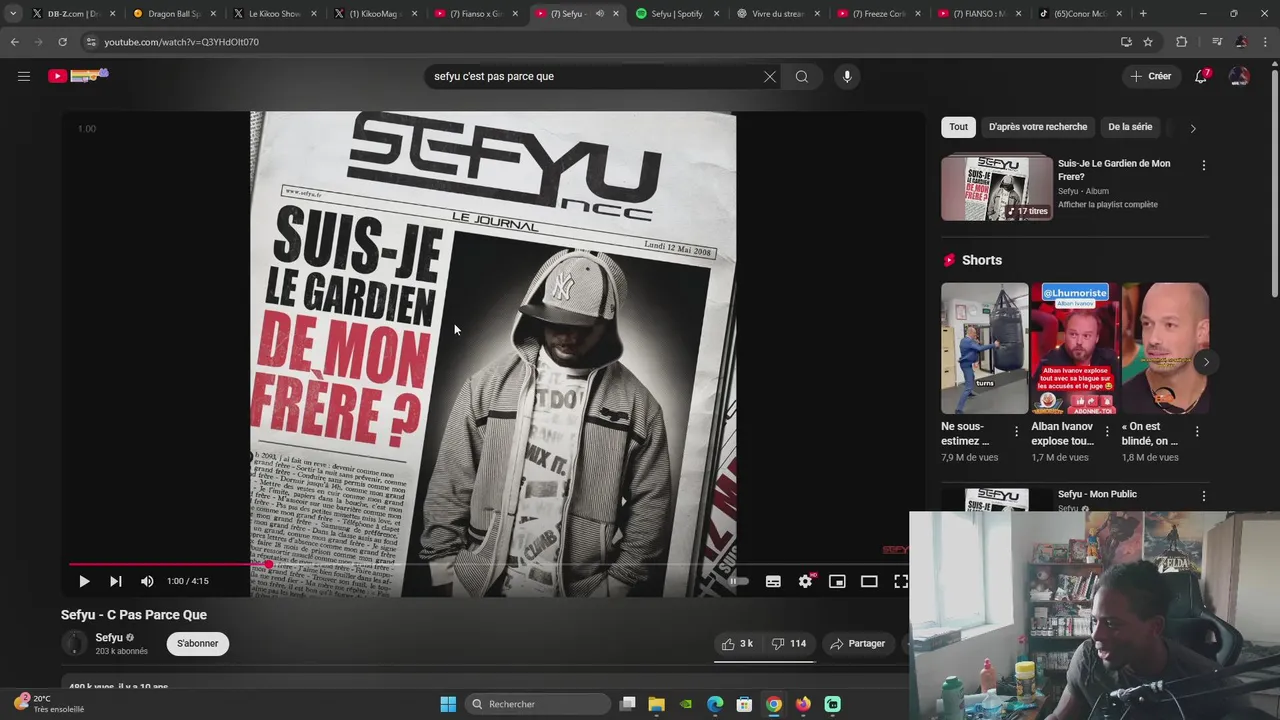Viewport: 1280px width, 720px height.
Task: Switch to the Vivre du stream tab
Action: pyautogui.click(x=778, y=14)
